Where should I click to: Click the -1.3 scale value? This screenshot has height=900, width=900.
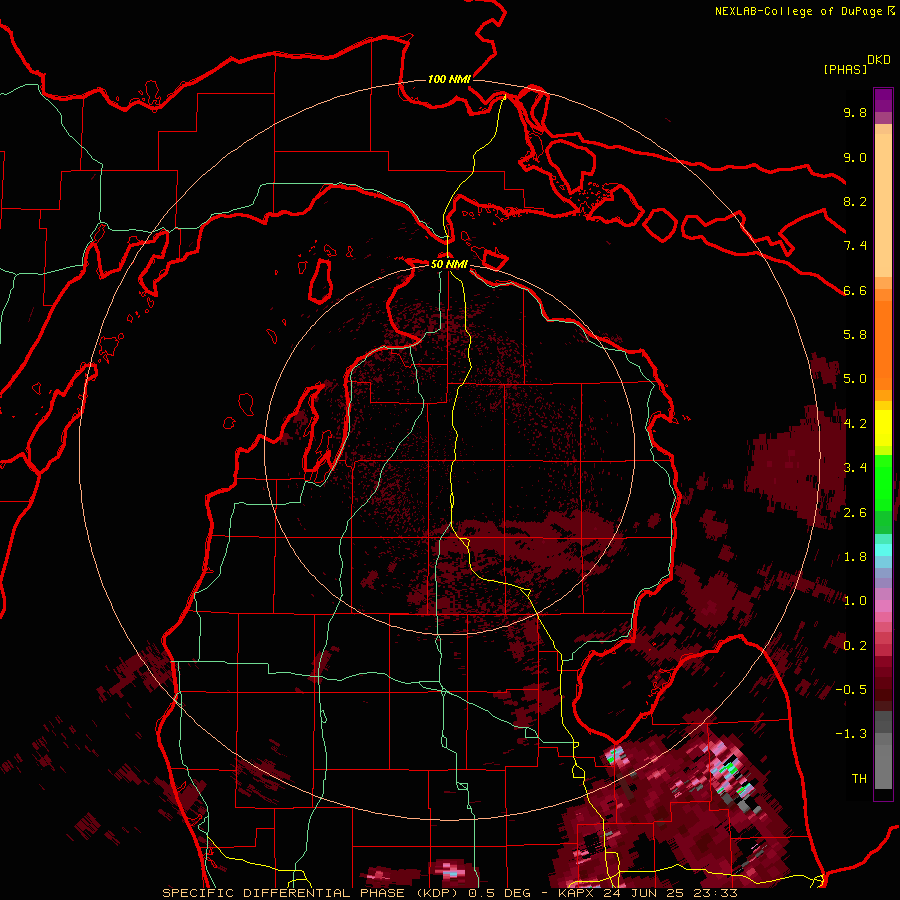coord(852,735)
